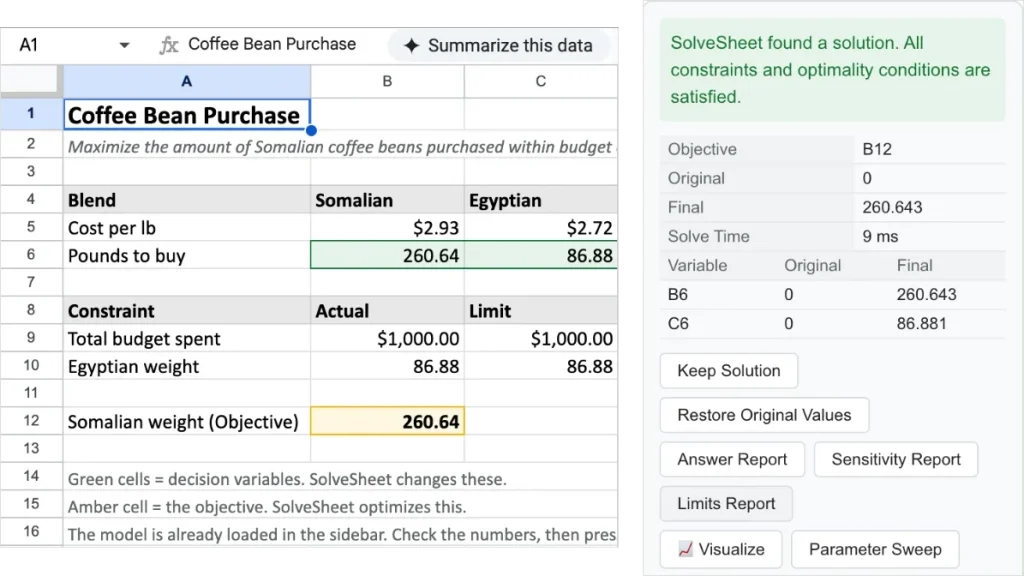Select the select-all corner box of the sheet
The width and height of the screenshot is (1024, 576).
tap(29, 82)
